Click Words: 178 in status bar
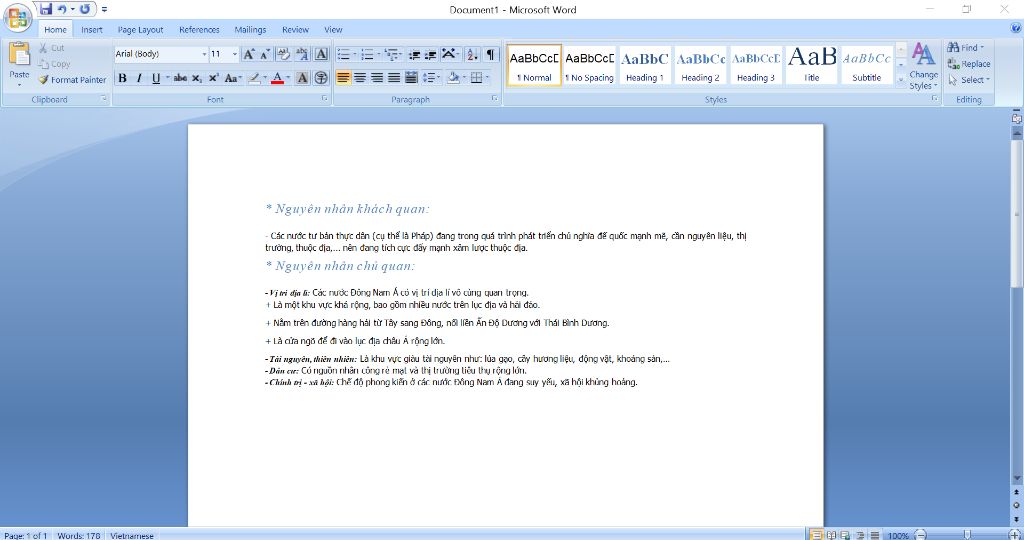 [78, 535]
